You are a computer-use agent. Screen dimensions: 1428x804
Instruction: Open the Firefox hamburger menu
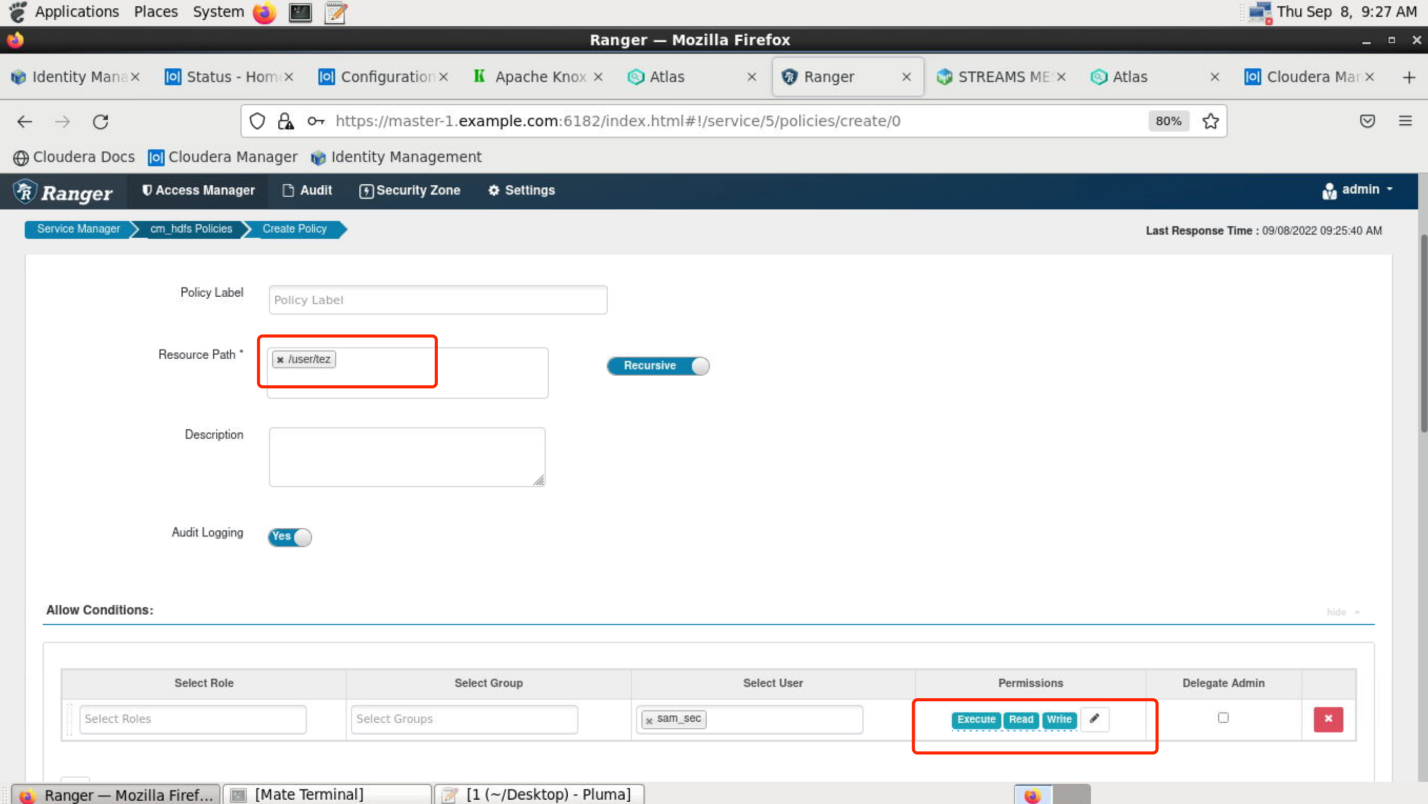1405,121
